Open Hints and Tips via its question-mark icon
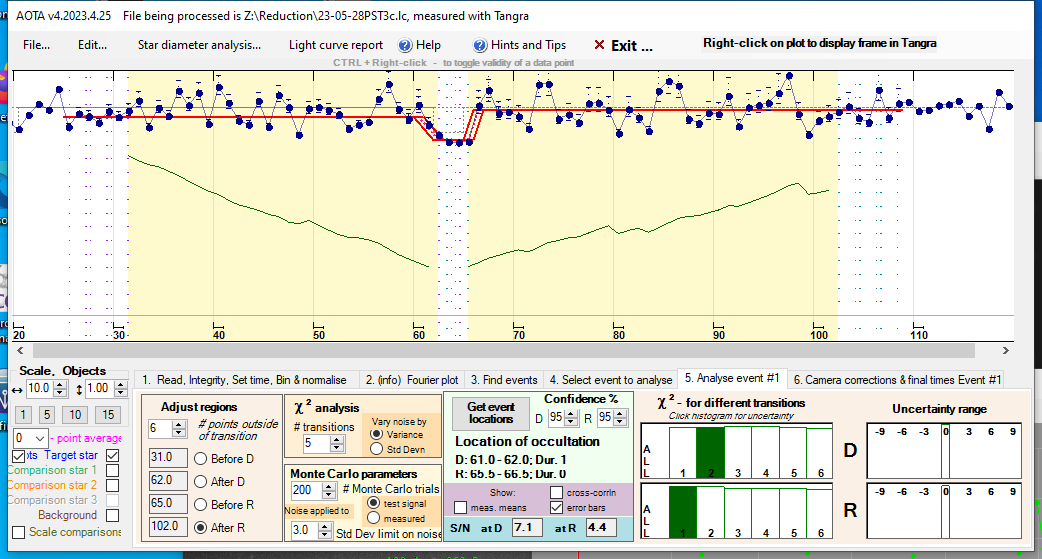 (480, 45)
